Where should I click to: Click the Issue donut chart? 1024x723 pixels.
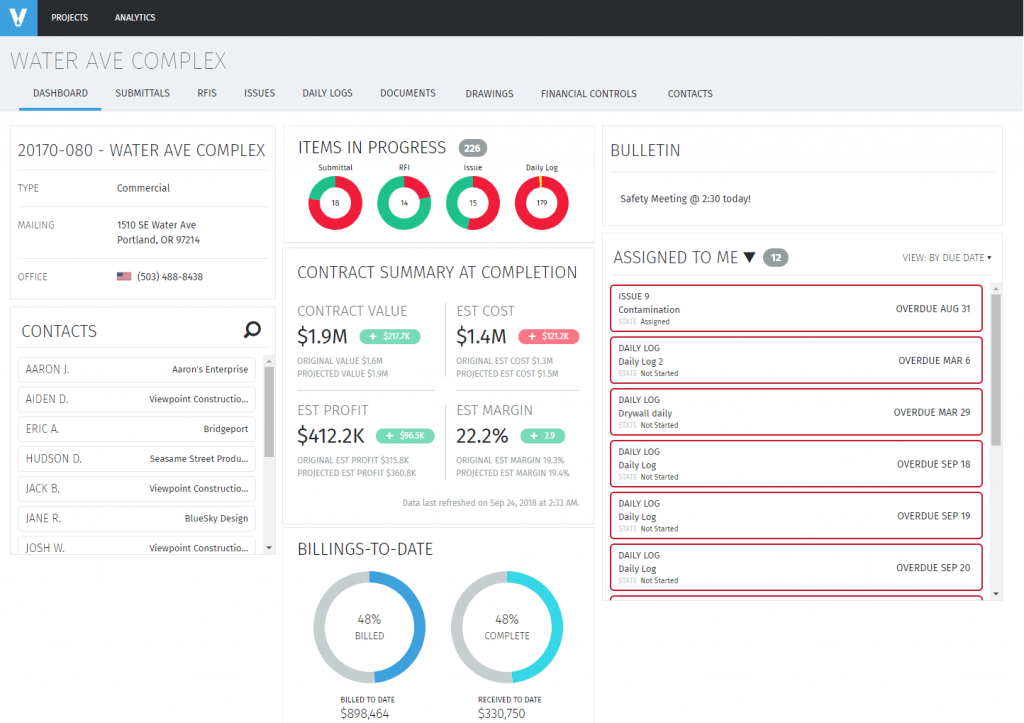pos(472,201)
